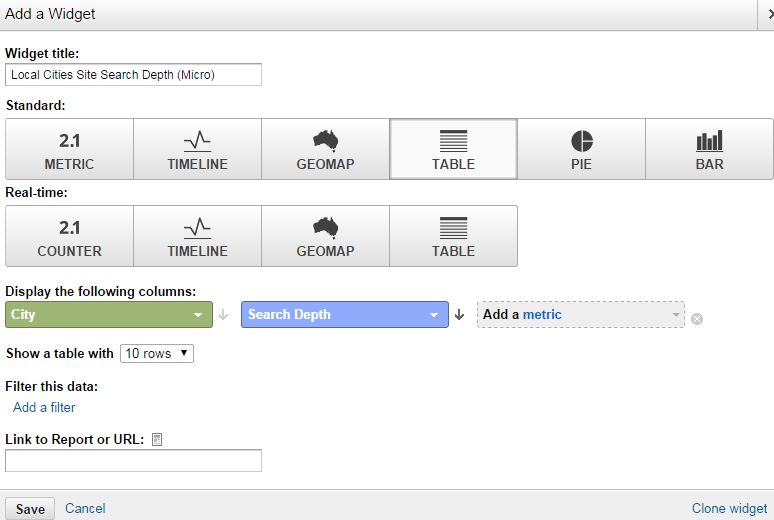The image size is (774, 520).
Task: Open the Search Depth metric dropdown
Action: pyautogui.click(x=344, y=315)
